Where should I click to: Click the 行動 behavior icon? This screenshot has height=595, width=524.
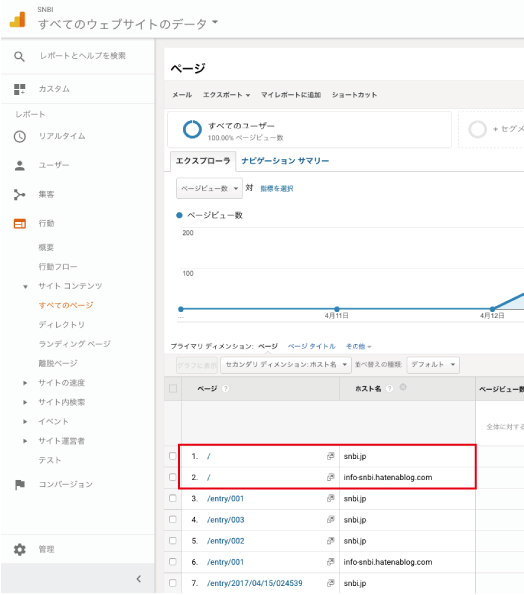pos(19,224)
